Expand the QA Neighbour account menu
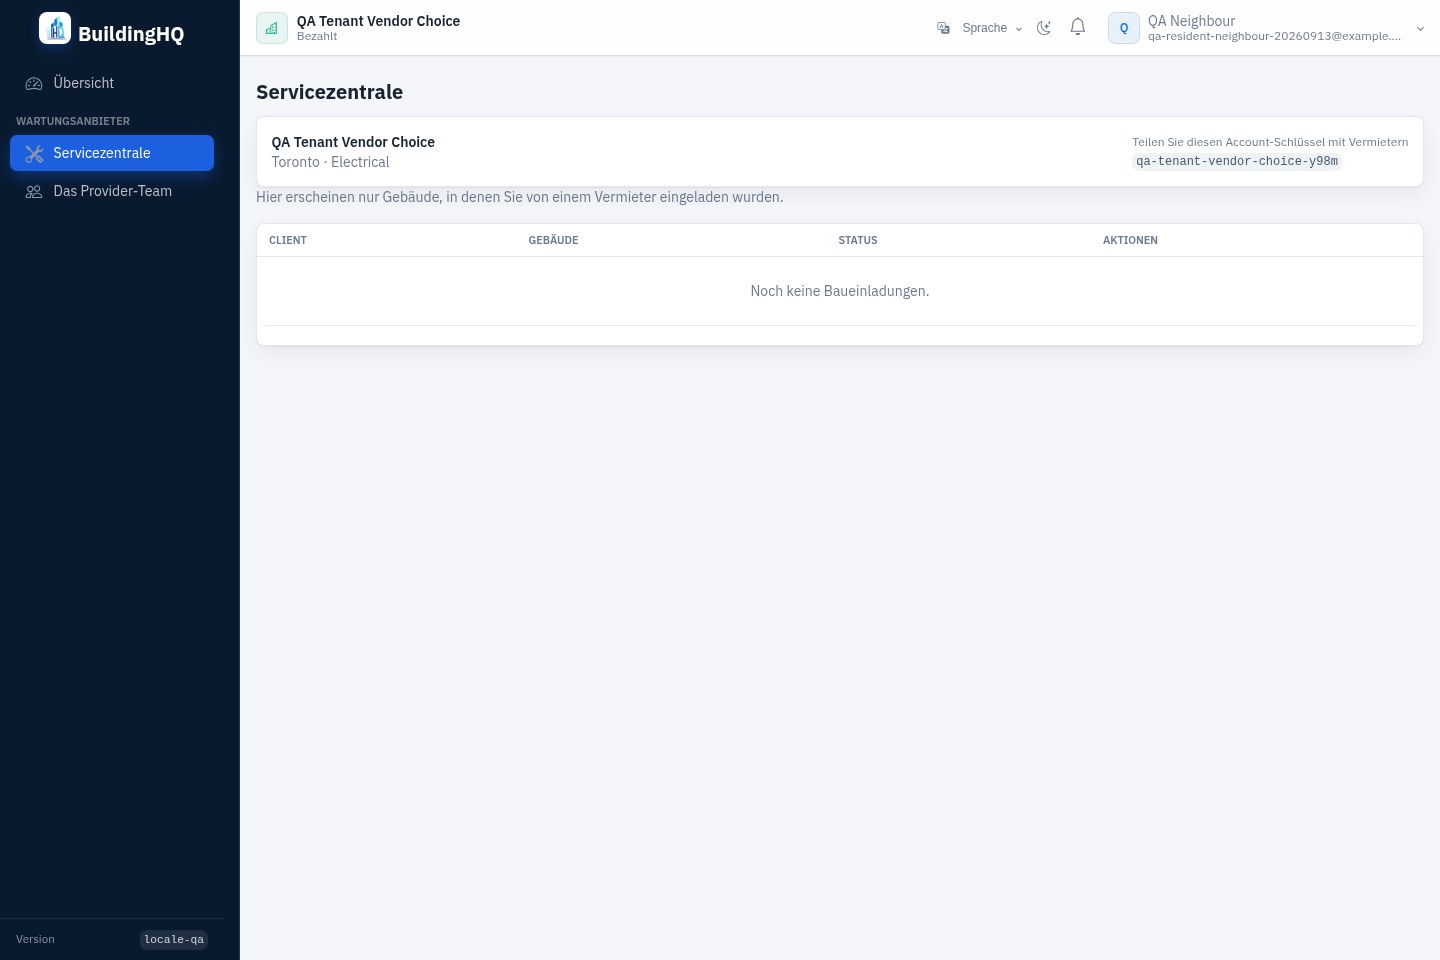 [x=1268, y=28]
